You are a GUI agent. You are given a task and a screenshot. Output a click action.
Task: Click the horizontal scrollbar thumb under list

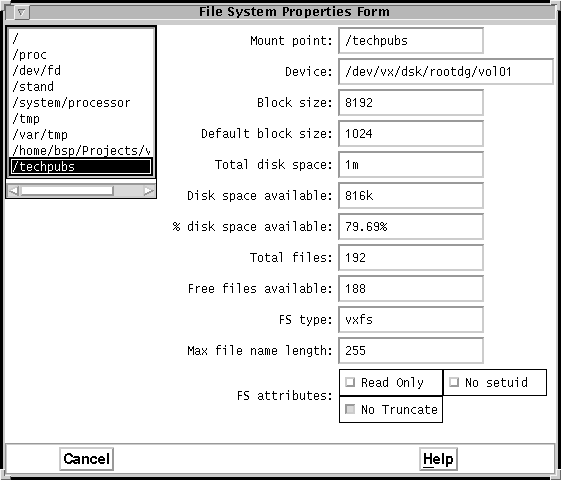[67, 191]
